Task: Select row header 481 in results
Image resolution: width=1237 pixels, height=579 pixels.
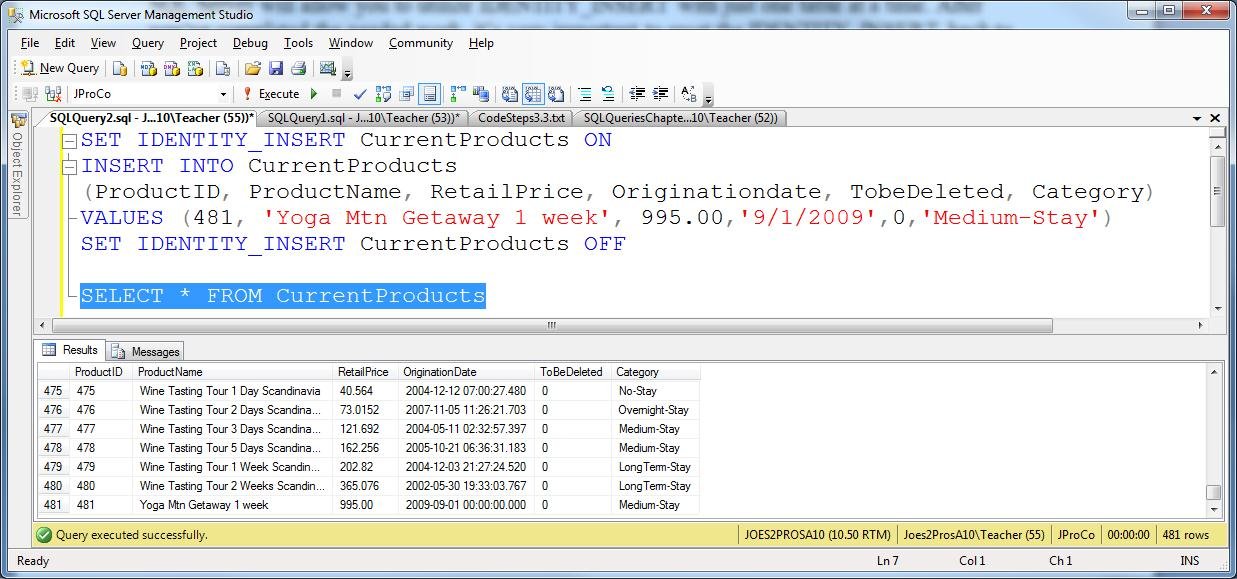Action: 53,505
